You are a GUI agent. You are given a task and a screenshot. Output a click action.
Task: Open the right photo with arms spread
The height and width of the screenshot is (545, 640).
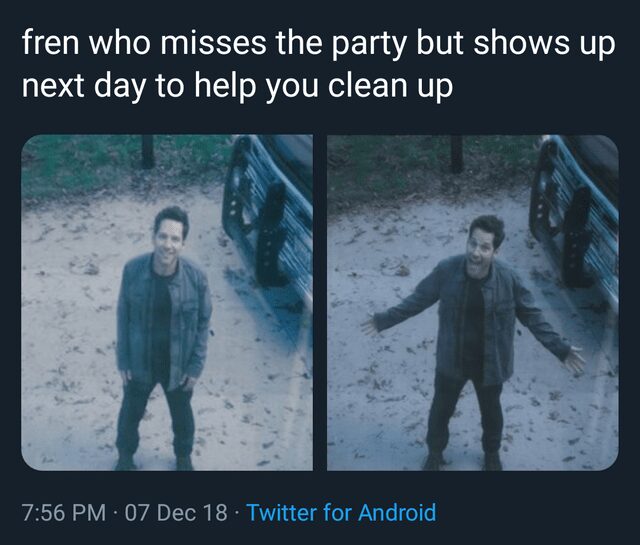[x=473, y=303]
